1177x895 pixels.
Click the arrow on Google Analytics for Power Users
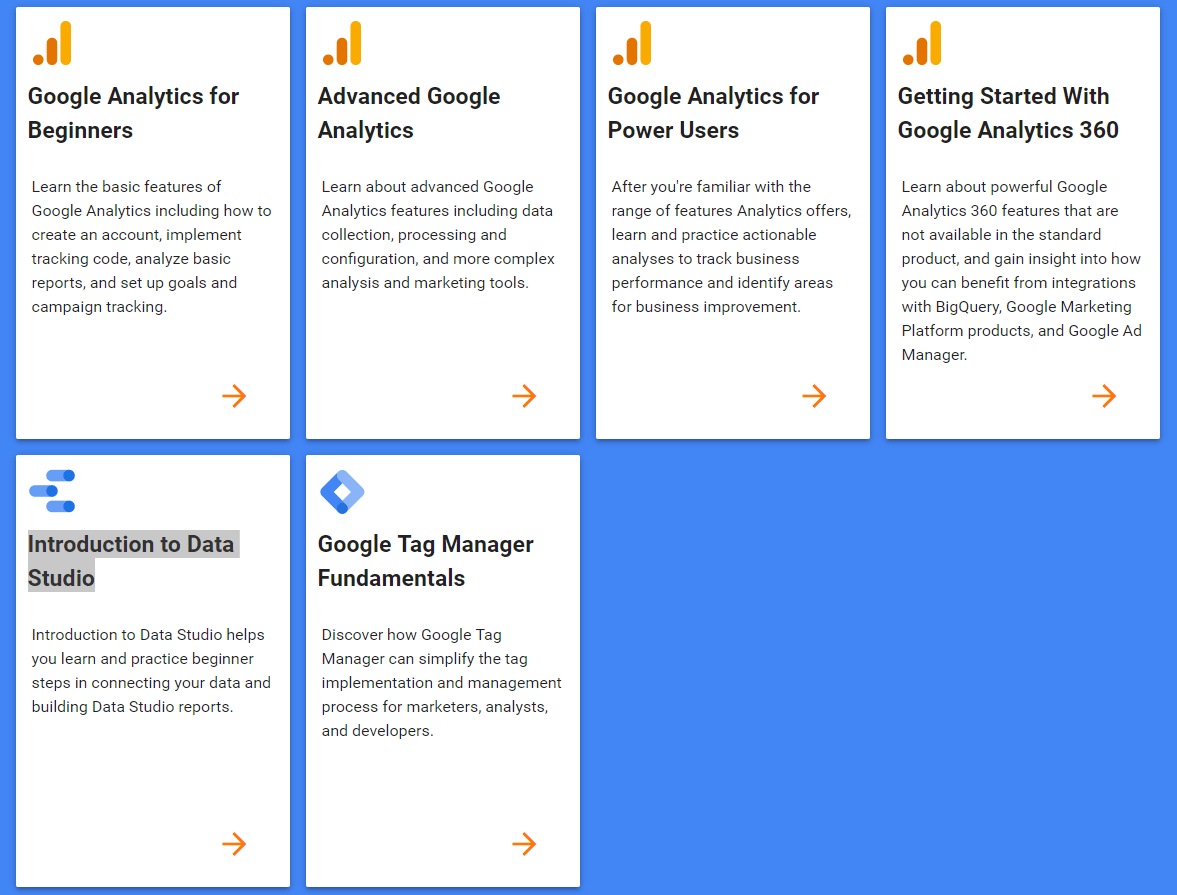pos(814,396)
